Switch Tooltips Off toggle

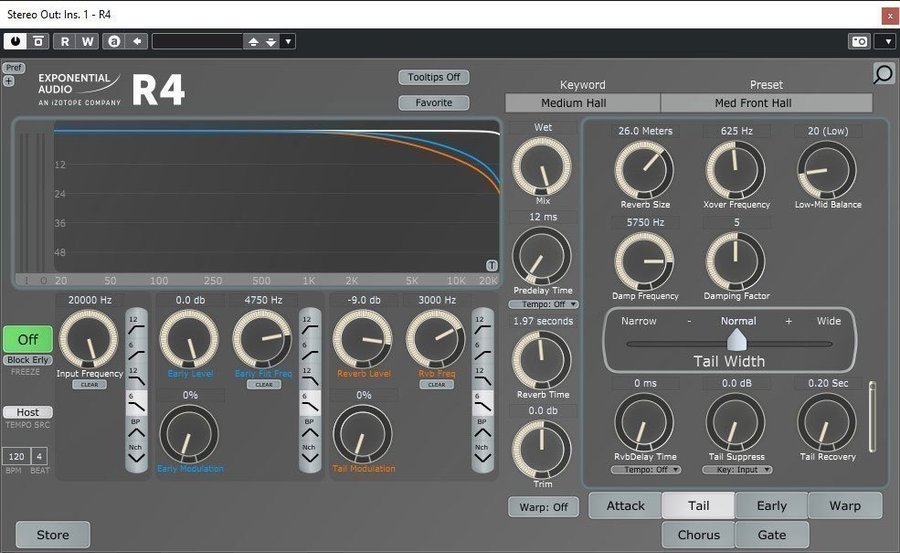point(434,77)
